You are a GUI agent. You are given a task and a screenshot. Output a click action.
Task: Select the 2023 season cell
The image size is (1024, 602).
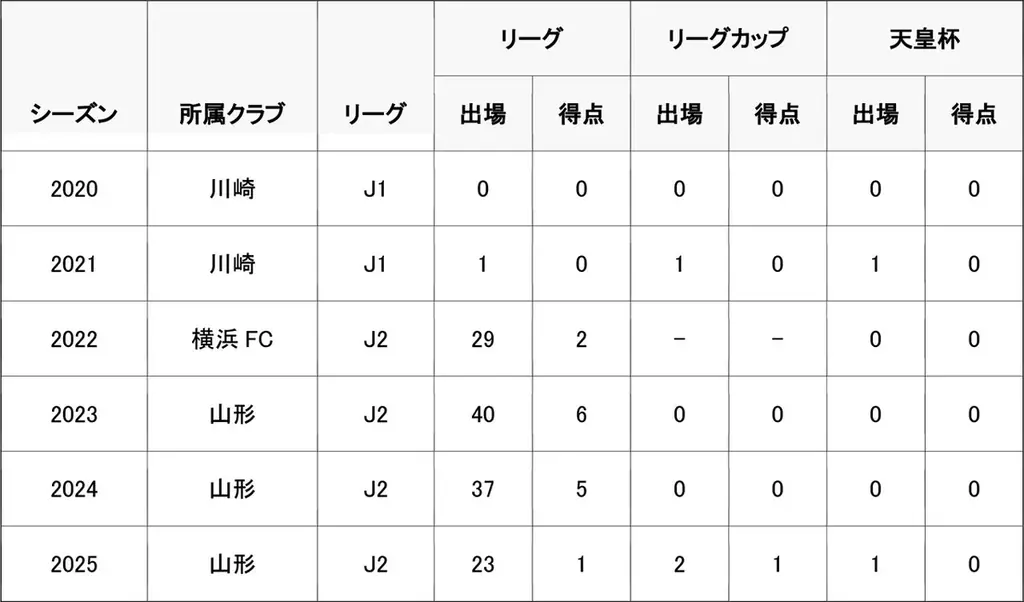click(74, 415)
